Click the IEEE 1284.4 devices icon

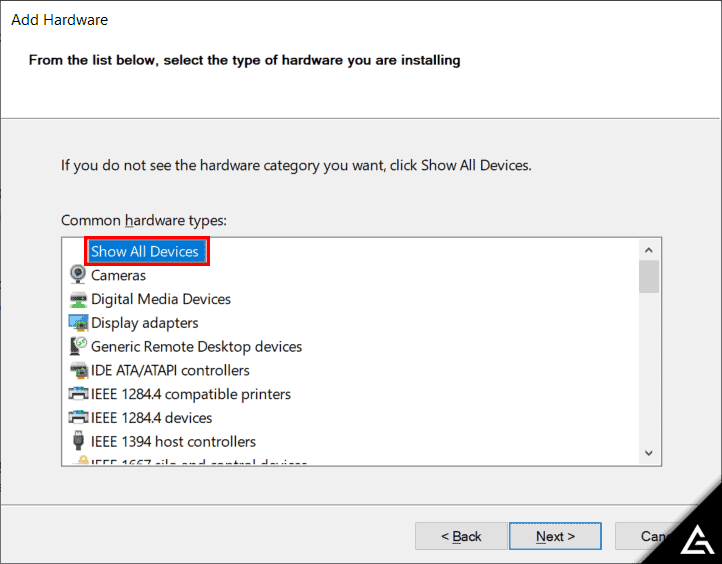[78, 417]
